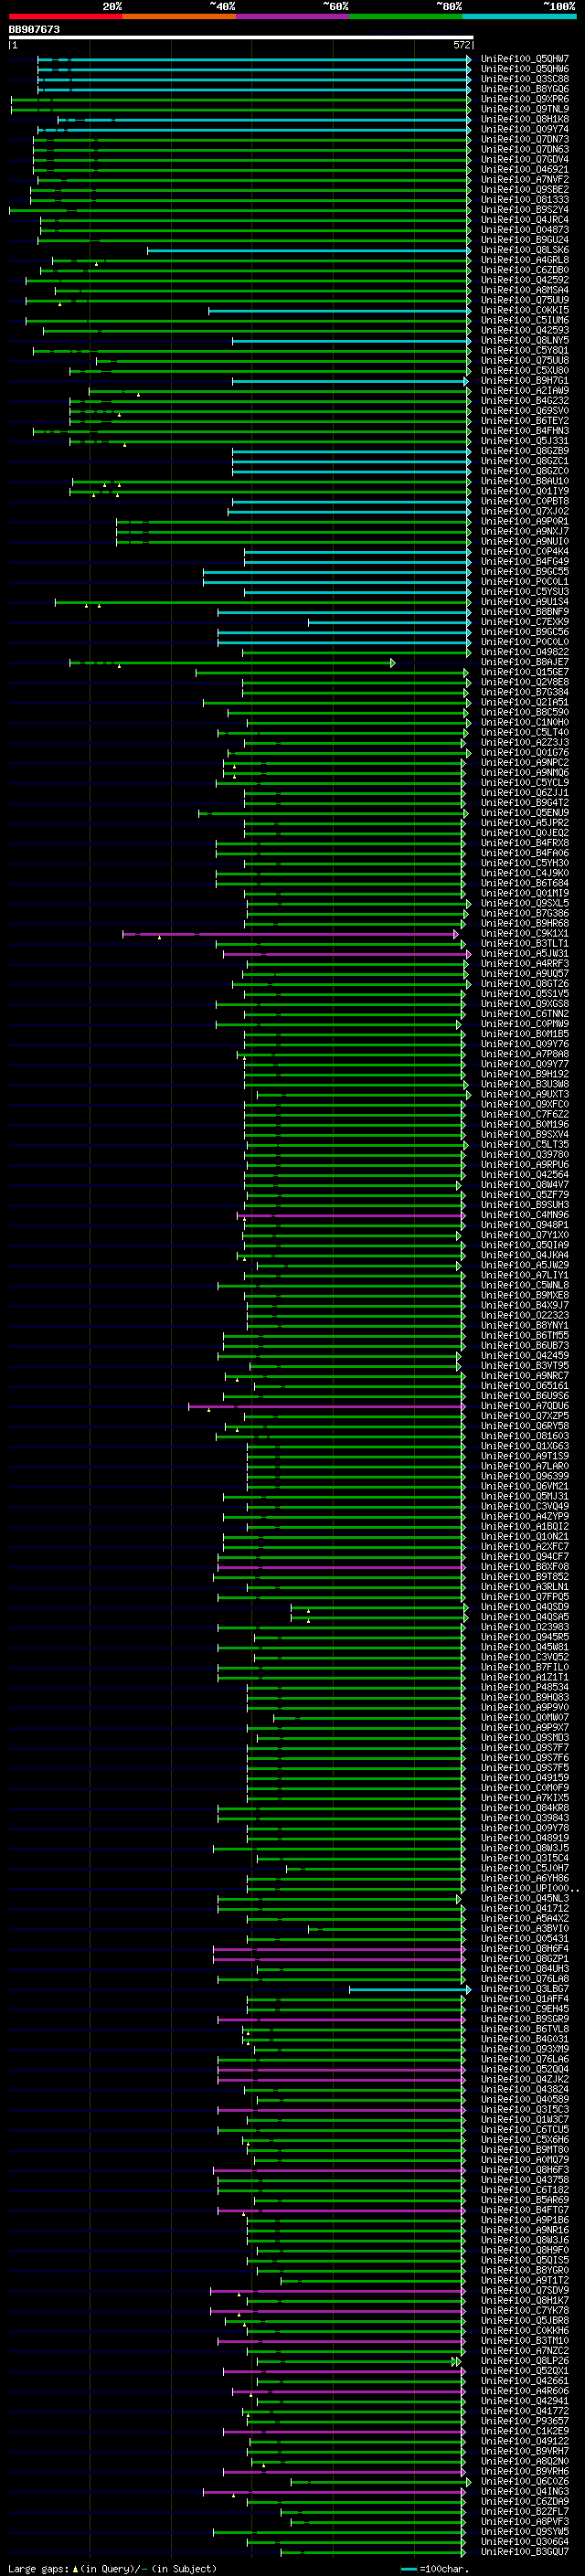The height and width of the screenshot is (2576, 585).
Task: Click hit label UniRef100_Q9SYW5
Action: point(525,2532)
